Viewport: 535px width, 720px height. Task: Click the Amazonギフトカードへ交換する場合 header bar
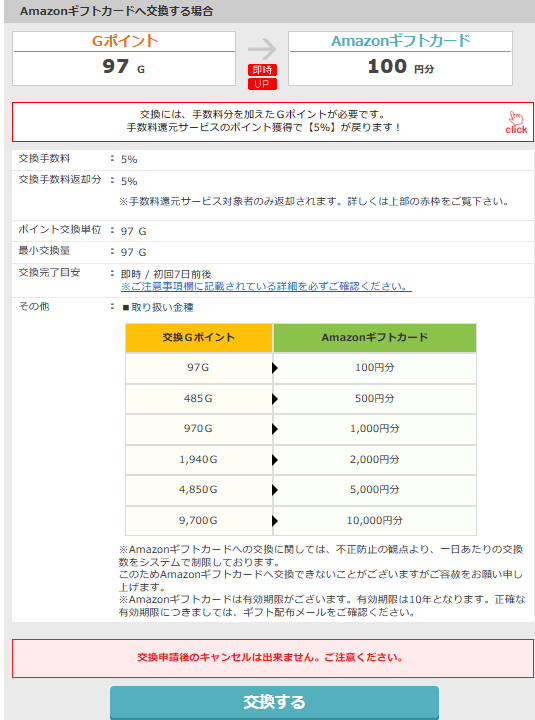tap(269, 11)
